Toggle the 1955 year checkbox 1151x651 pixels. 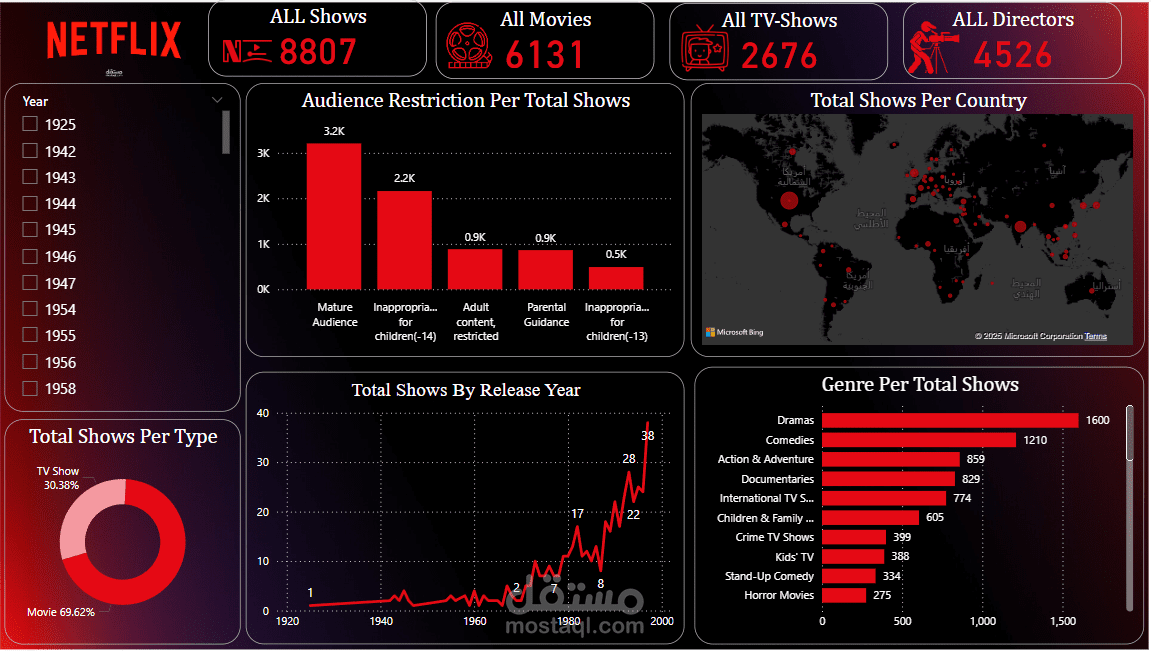tap(30, 335)
